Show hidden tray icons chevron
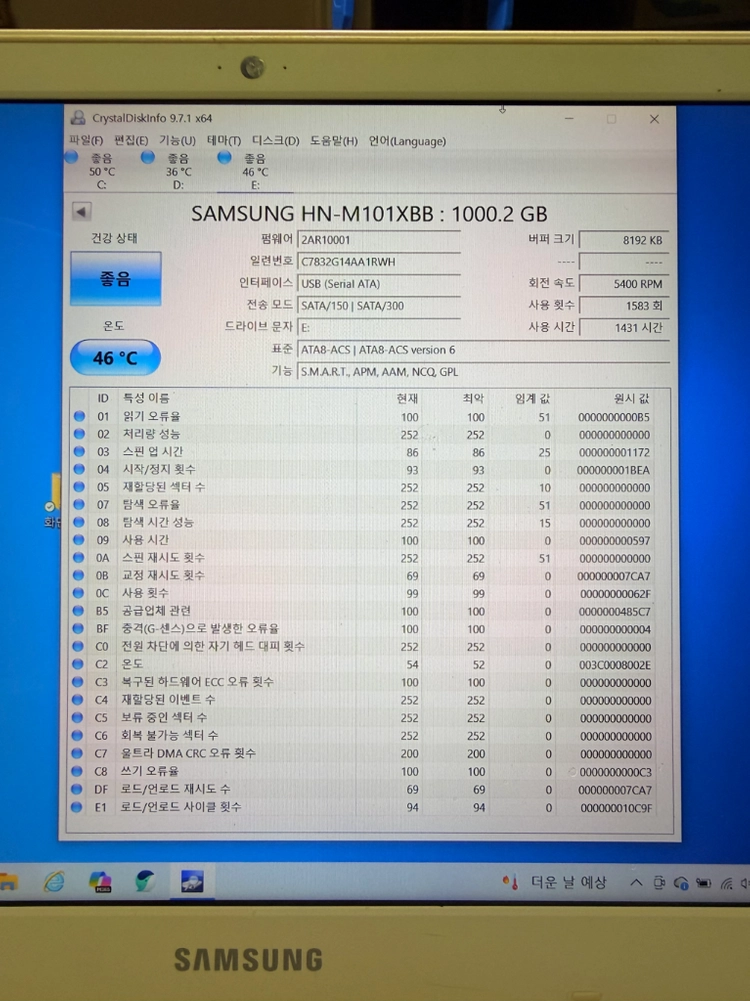 (x=636, y=883)
